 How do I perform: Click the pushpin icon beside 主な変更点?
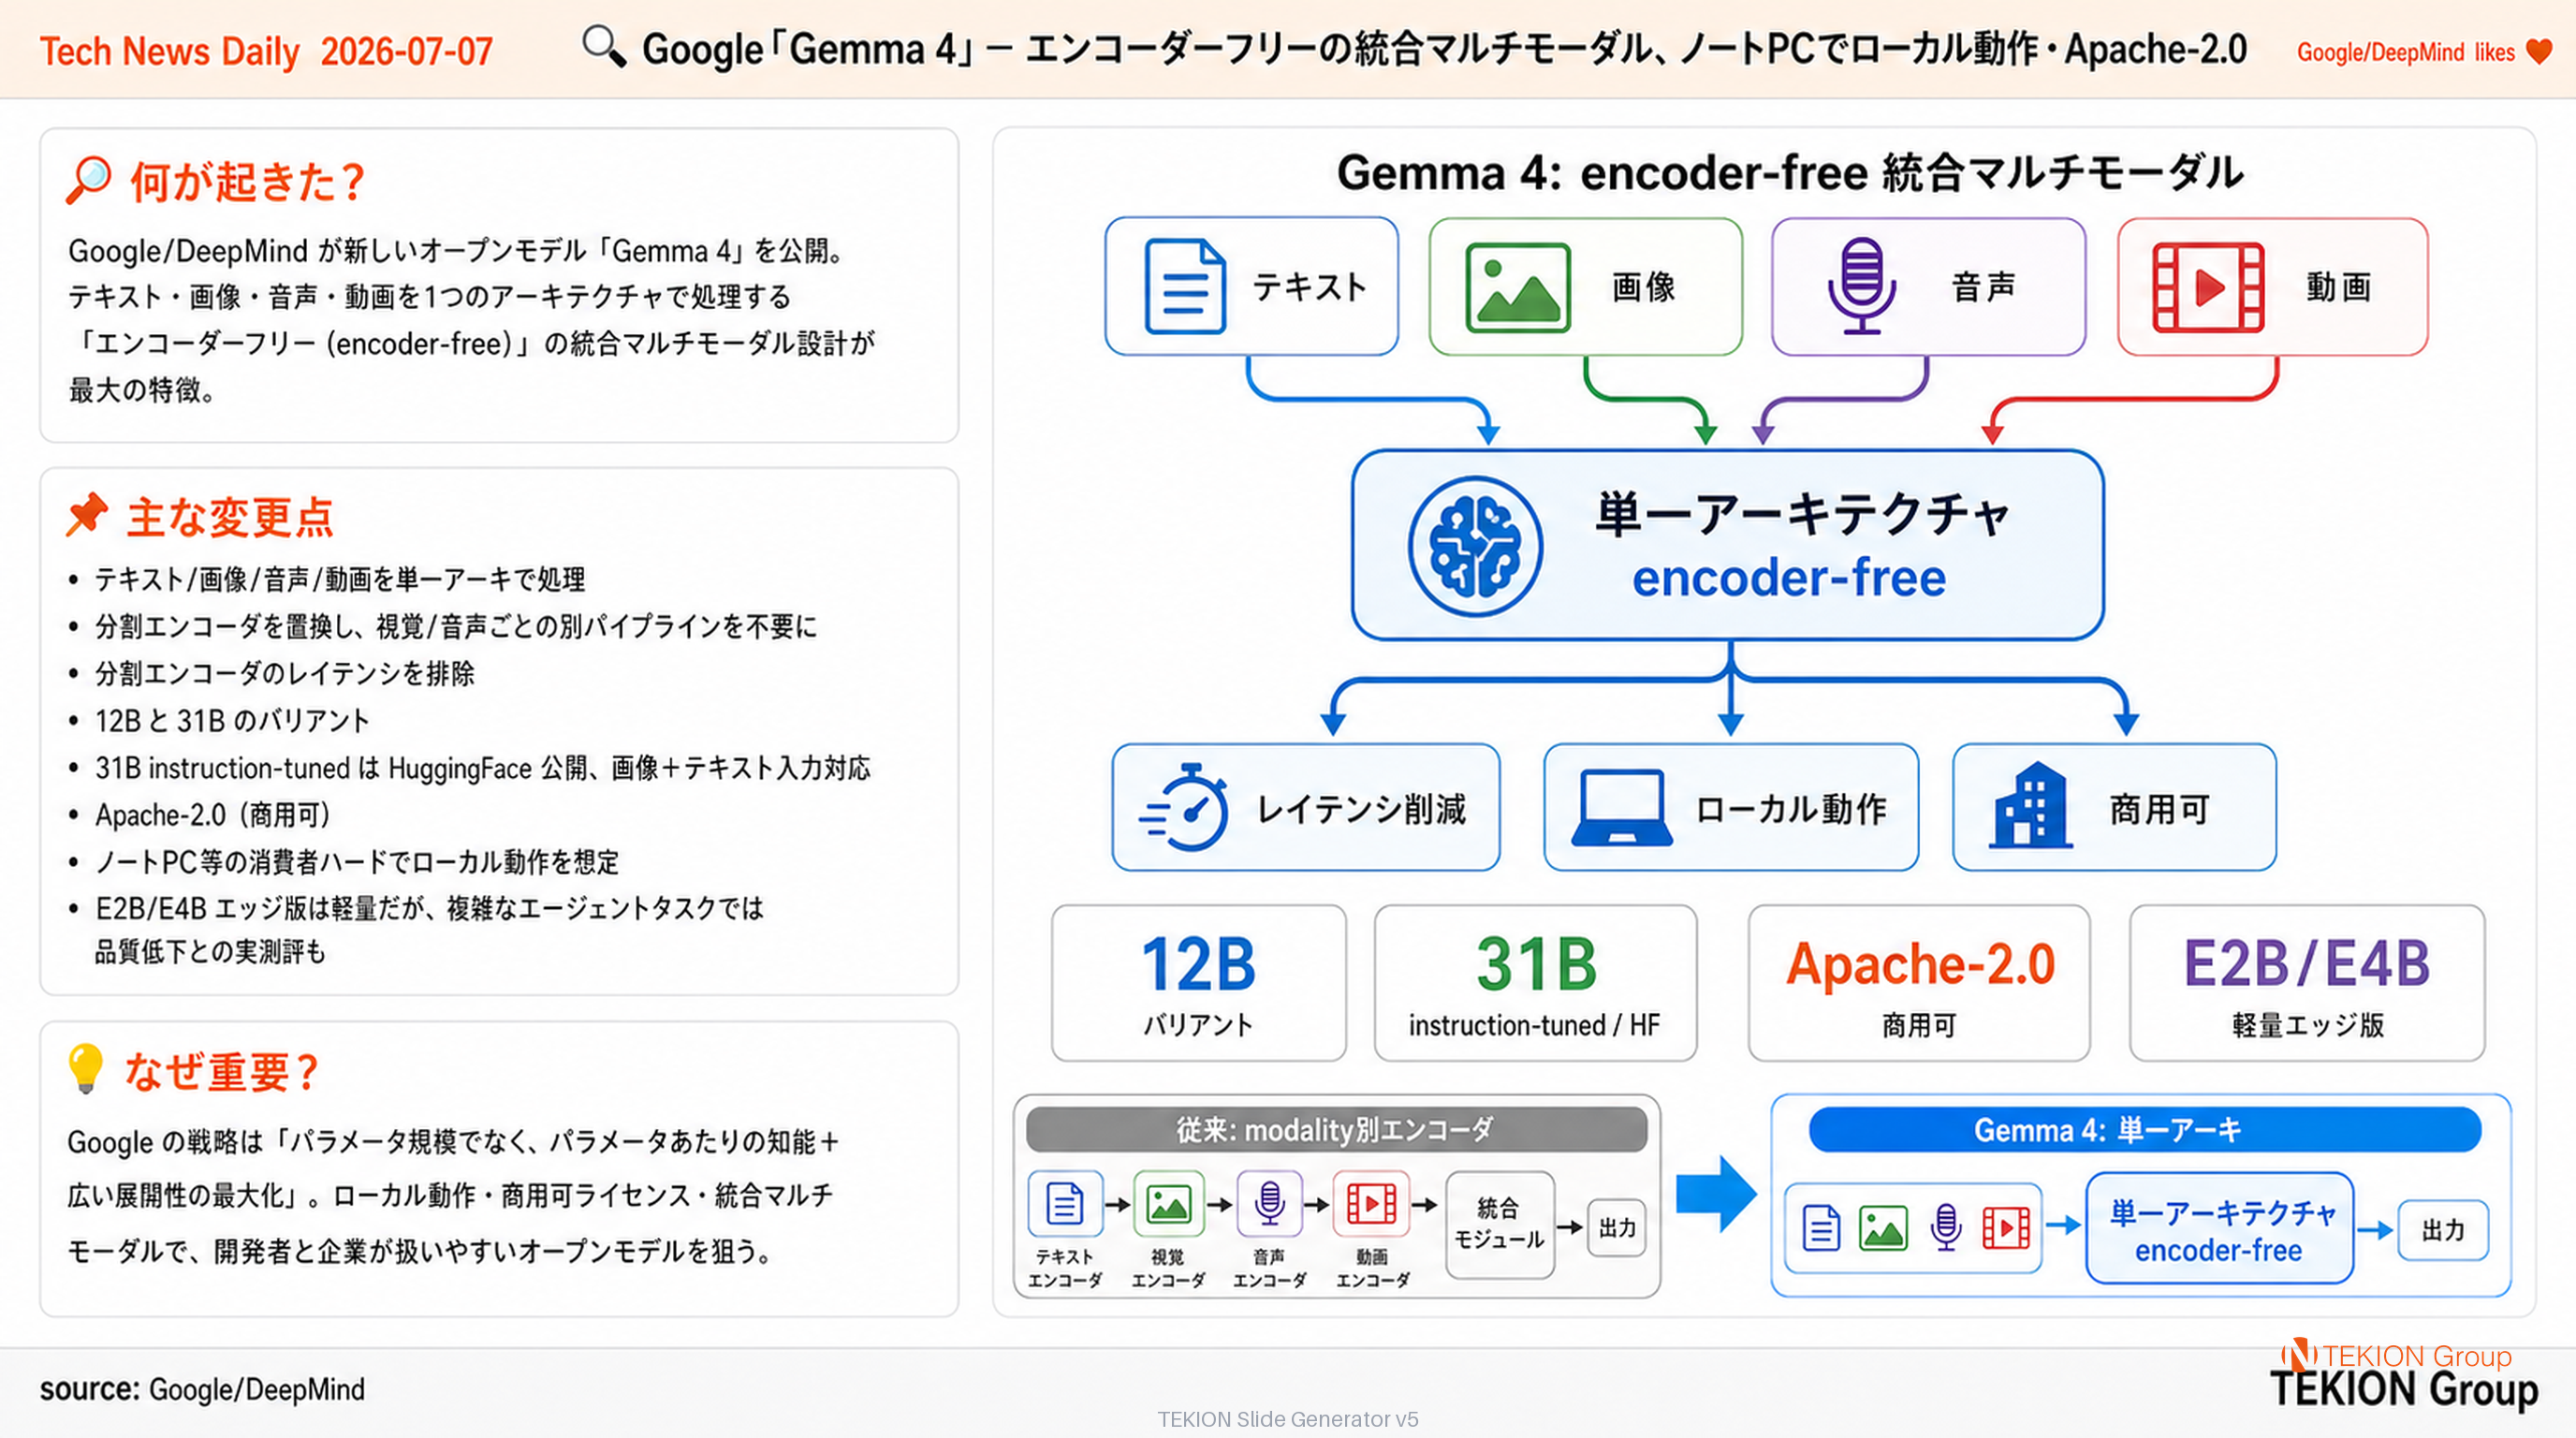click(x=87, y=514)
